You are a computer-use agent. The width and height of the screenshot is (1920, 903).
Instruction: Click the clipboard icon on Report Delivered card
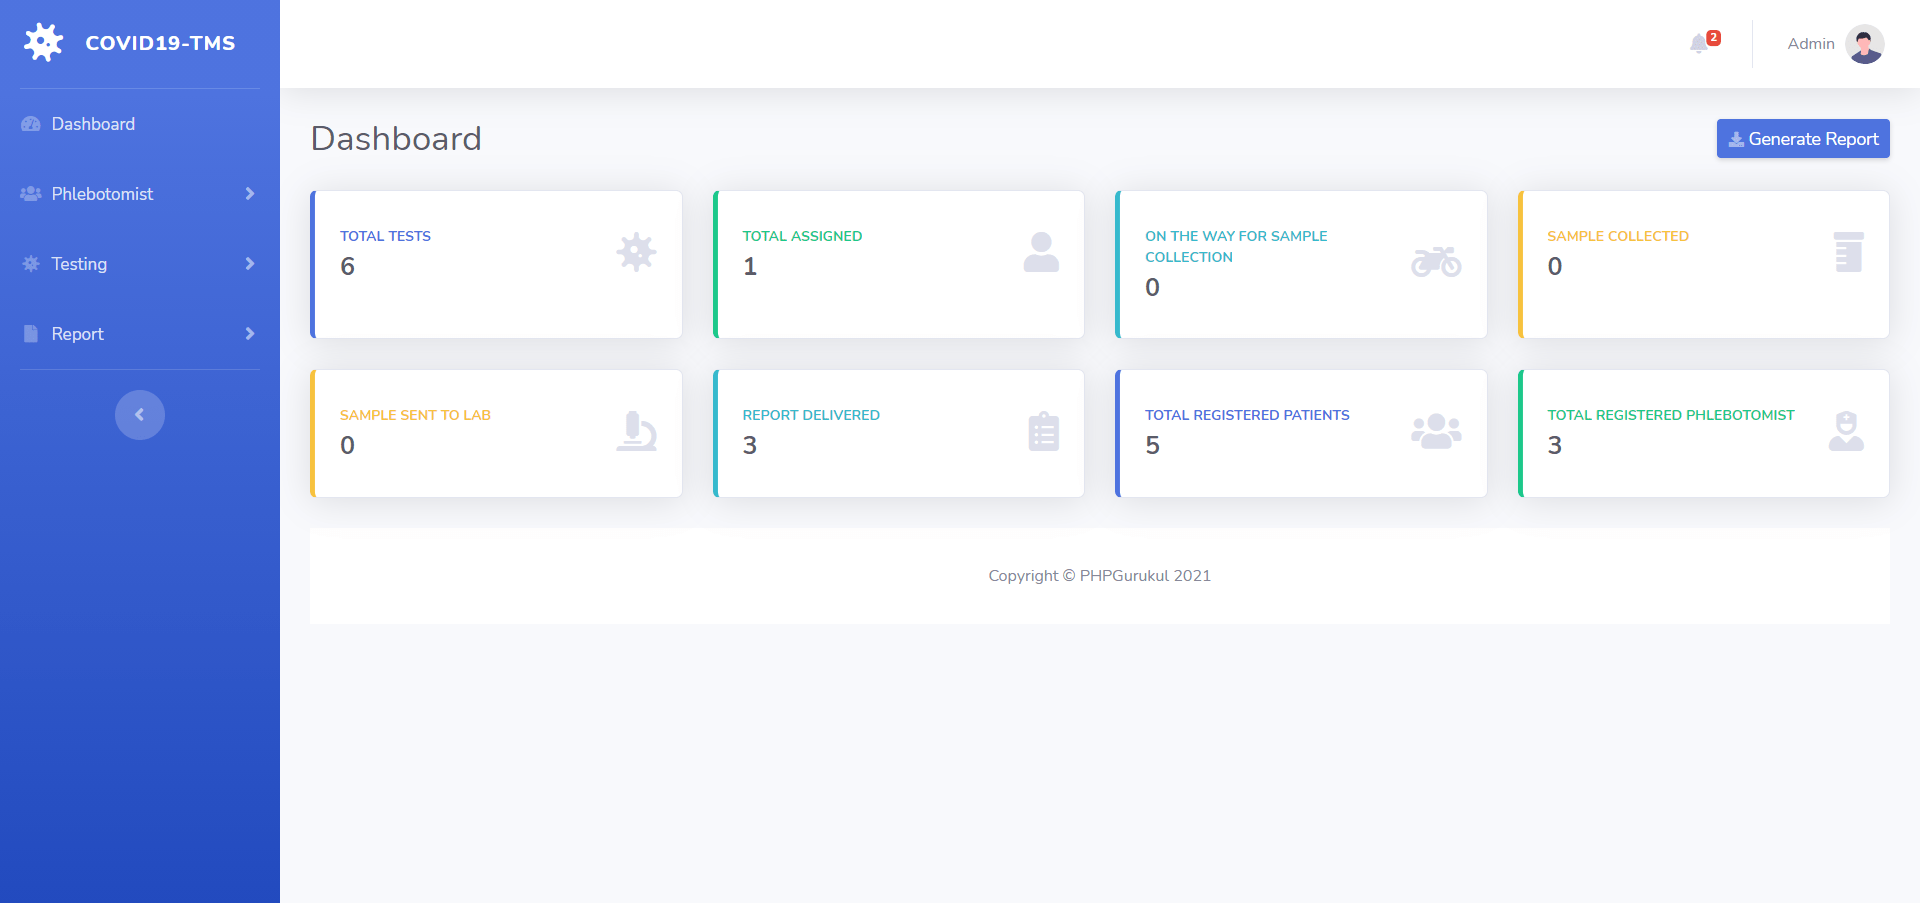pyautogui.click(x=1043, y=431)
